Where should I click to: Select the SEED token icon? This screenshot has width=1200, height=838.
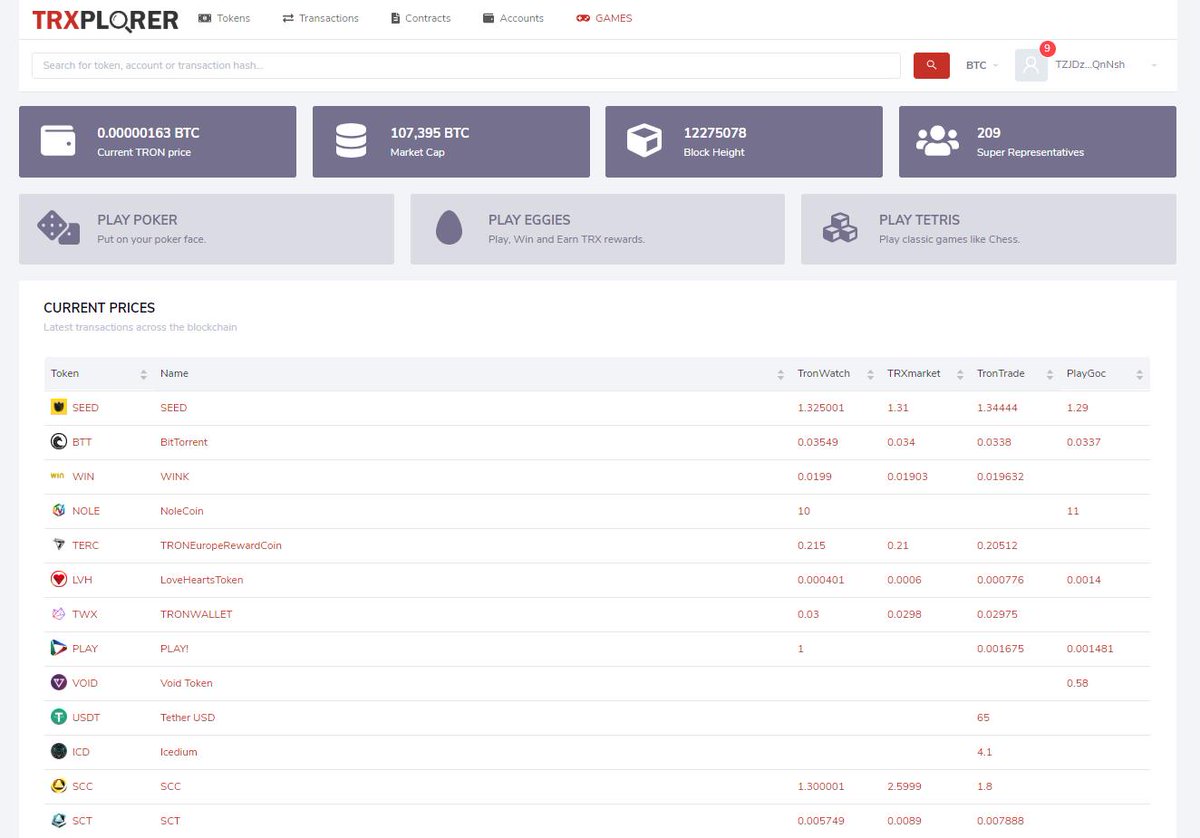click(58, 407)
